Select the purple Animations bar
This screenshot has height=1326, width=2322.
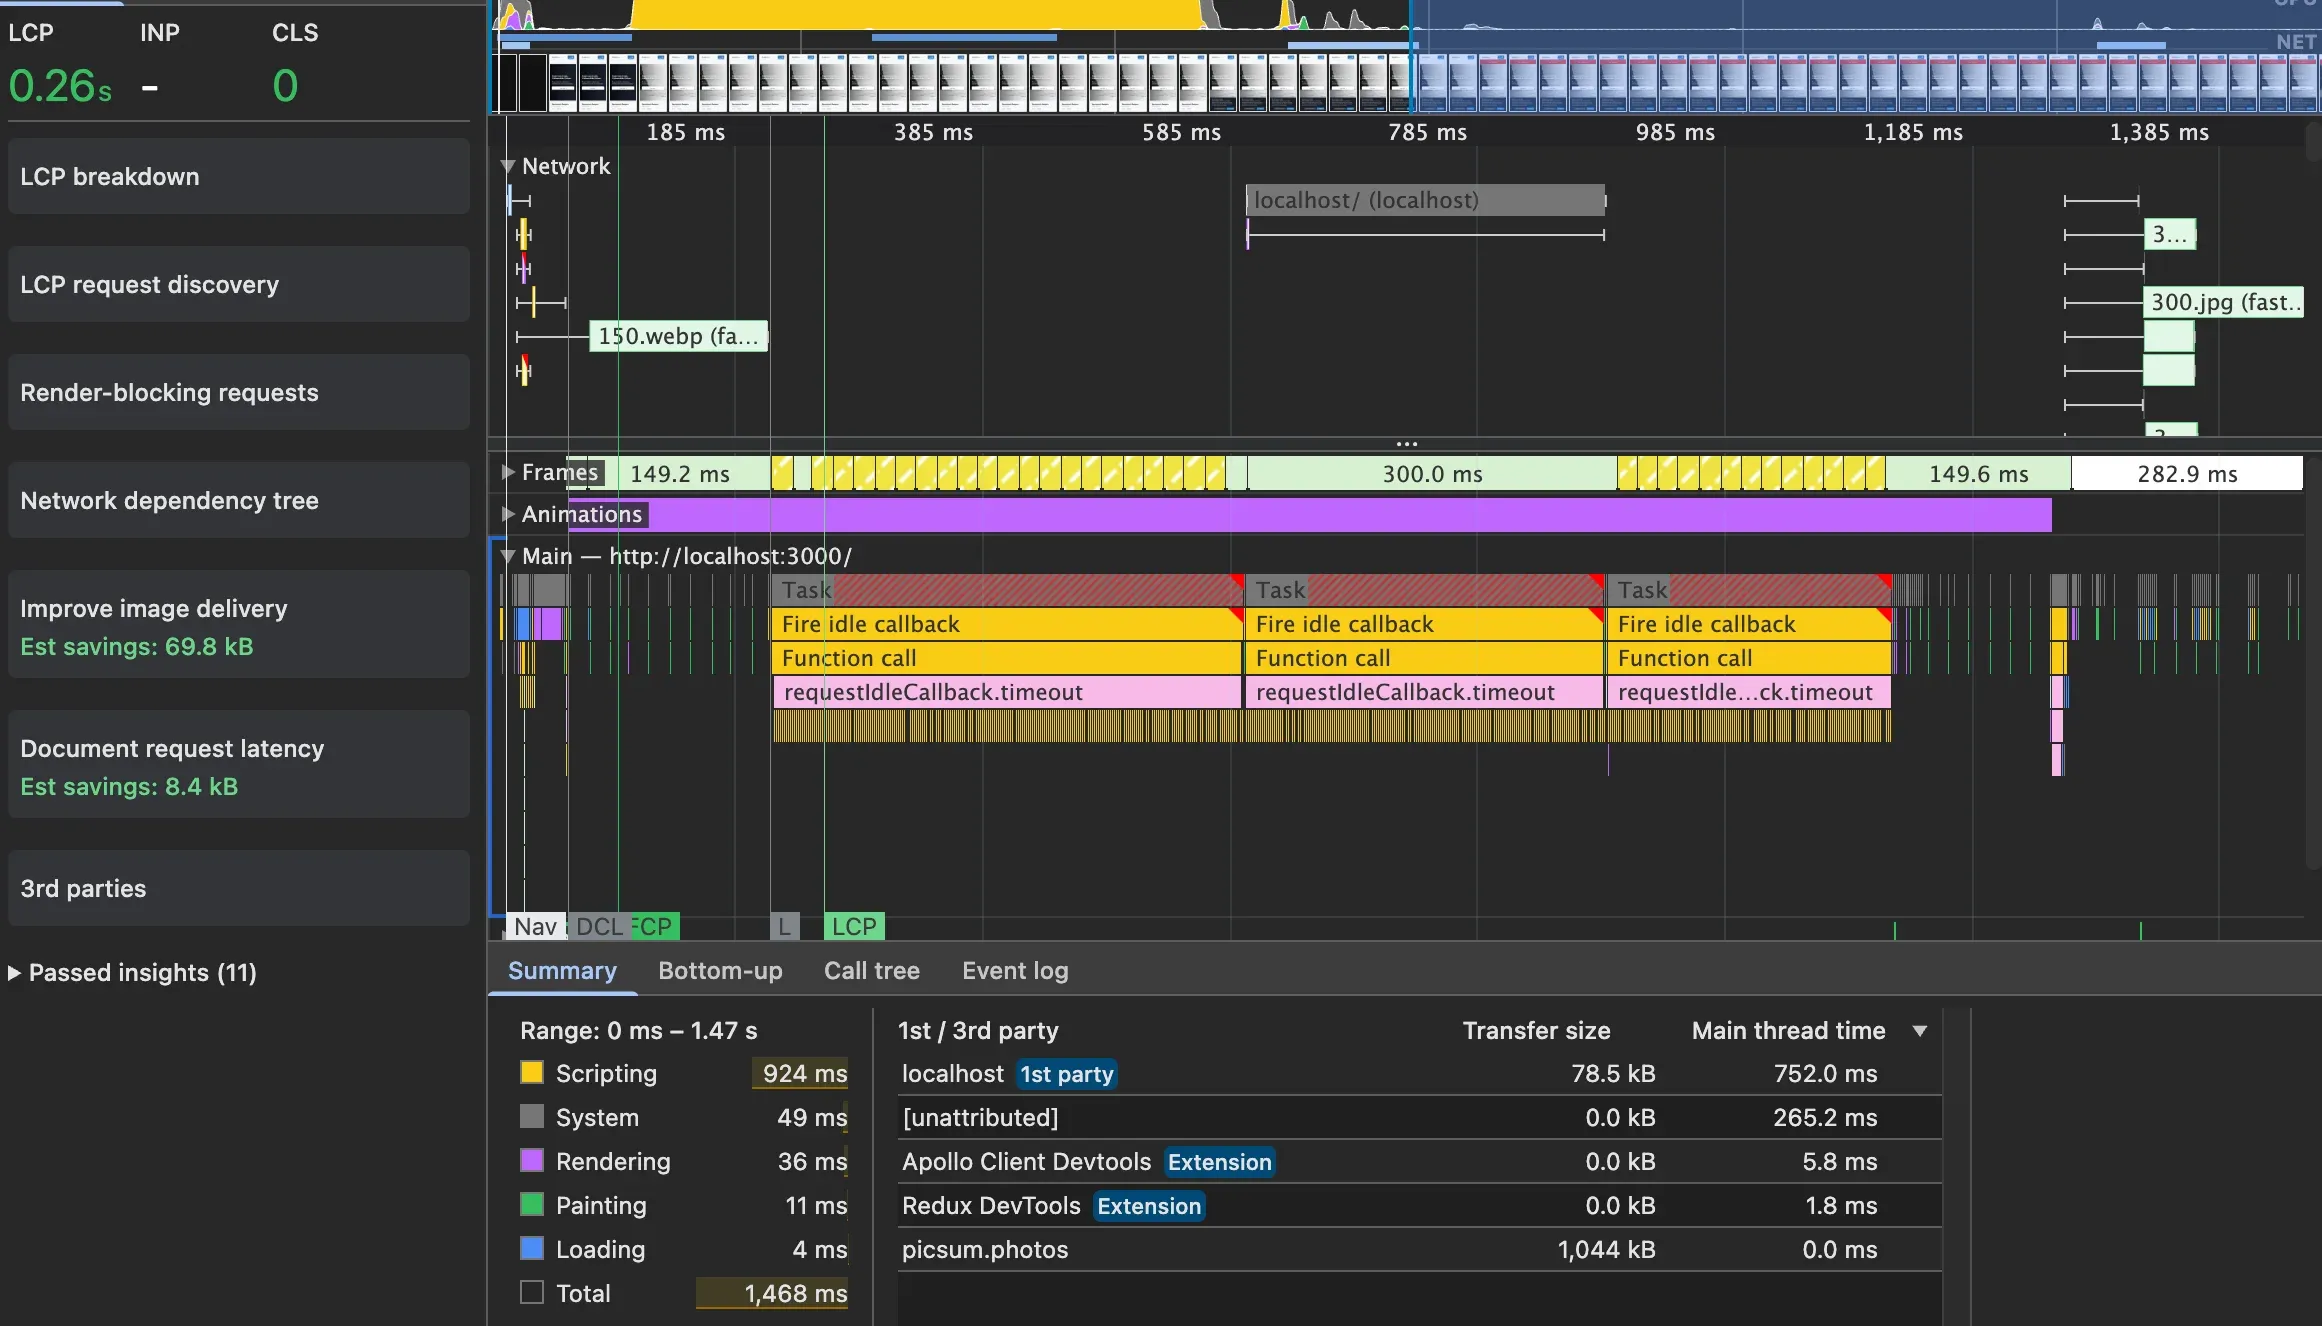pyautogui.click(x=1310, y=514)
